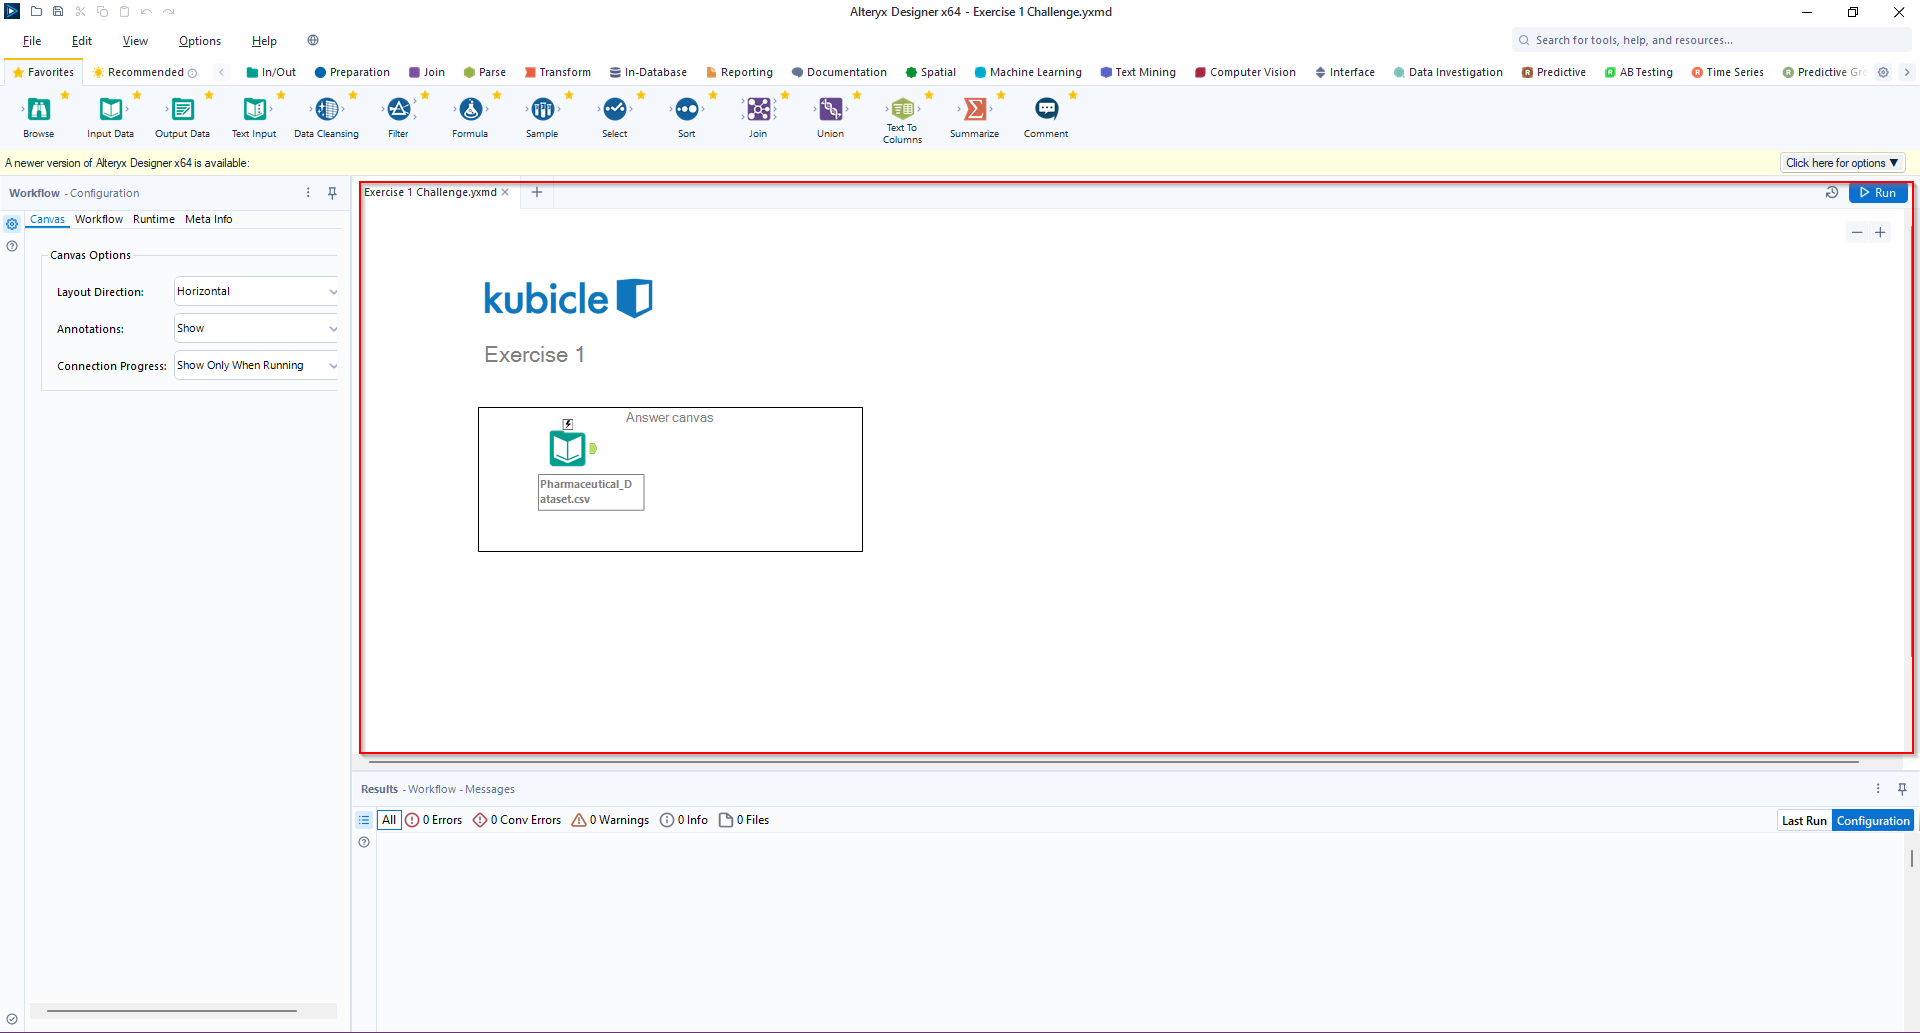Open the Connection Progress dropdown
The width and height of the screenshot is (1920, 1033).
[x=256, y=366]
